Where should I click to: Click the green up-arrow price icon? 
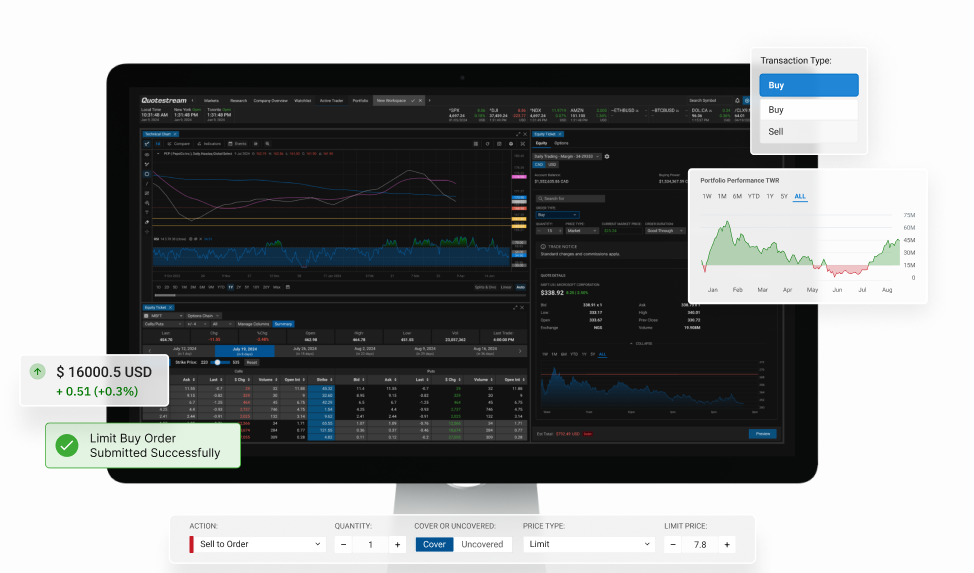pyautogui.click(x=37, y=372)
